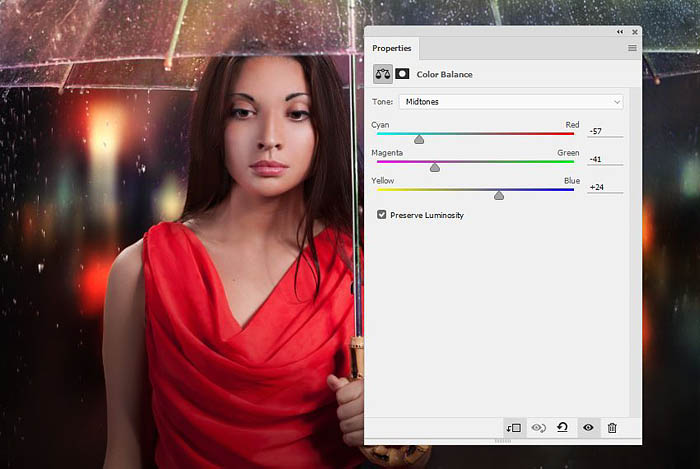Click the Magenta-Green slider handle
Image resolution: width=700 pixels, height=469 pixels.
pyautogui.click(x=434, y=167)
